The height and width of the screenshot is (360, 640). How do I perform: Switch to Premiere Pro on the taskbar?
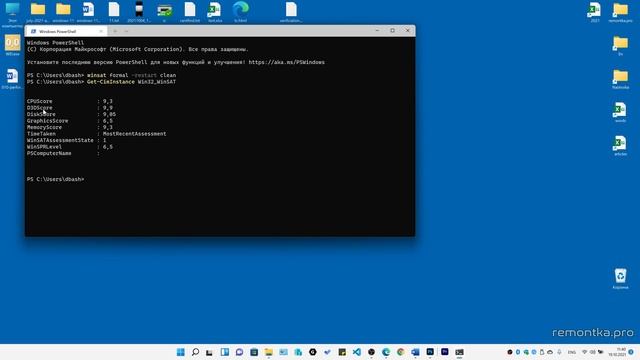pos(445,352)
